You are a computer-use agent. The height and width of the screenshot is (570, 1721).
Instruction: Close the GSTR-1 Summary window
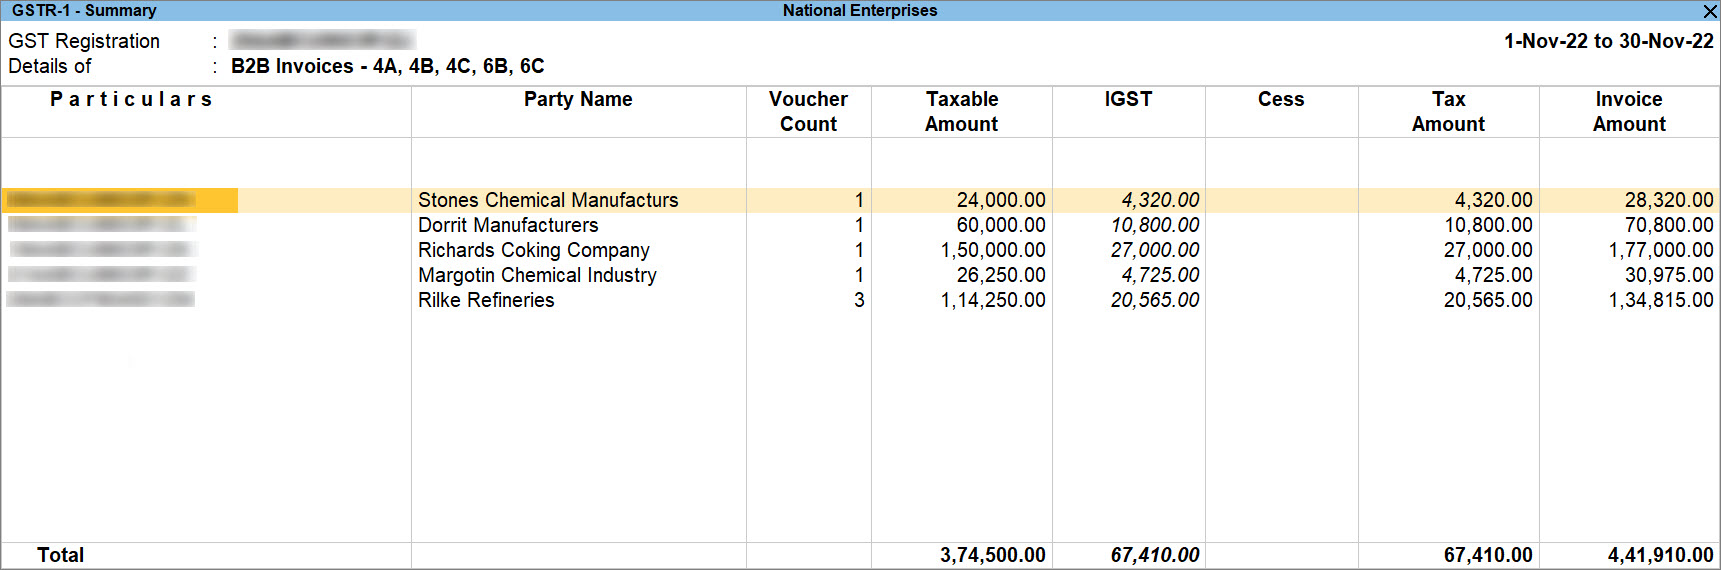click(x=1710, y=11)
